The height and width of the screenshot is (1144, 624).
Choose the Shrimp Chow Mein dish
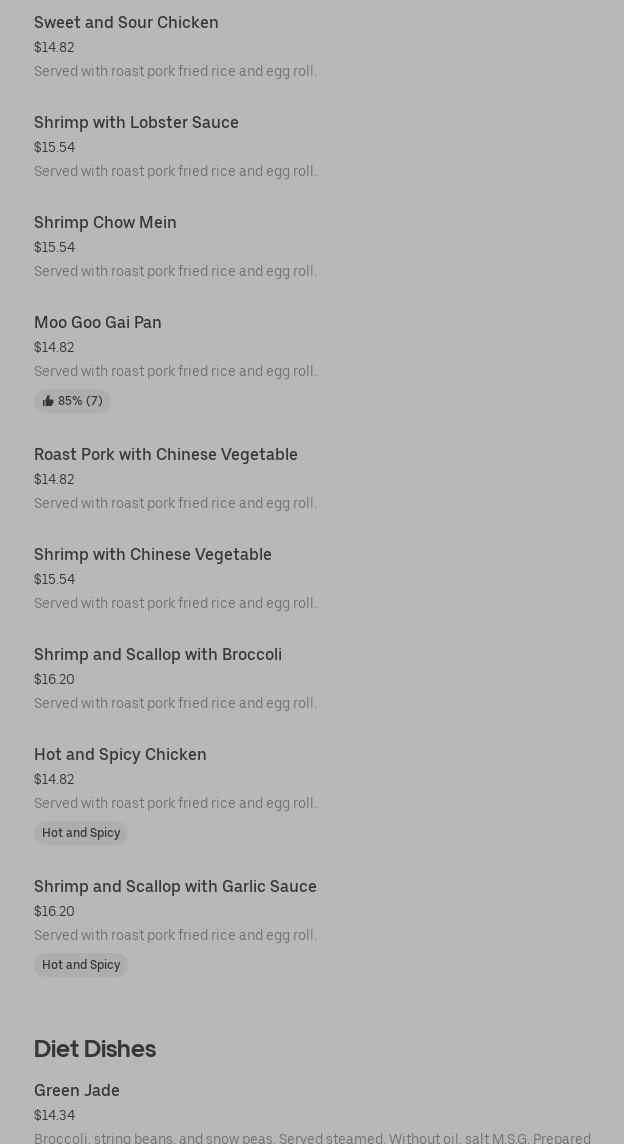105,222
